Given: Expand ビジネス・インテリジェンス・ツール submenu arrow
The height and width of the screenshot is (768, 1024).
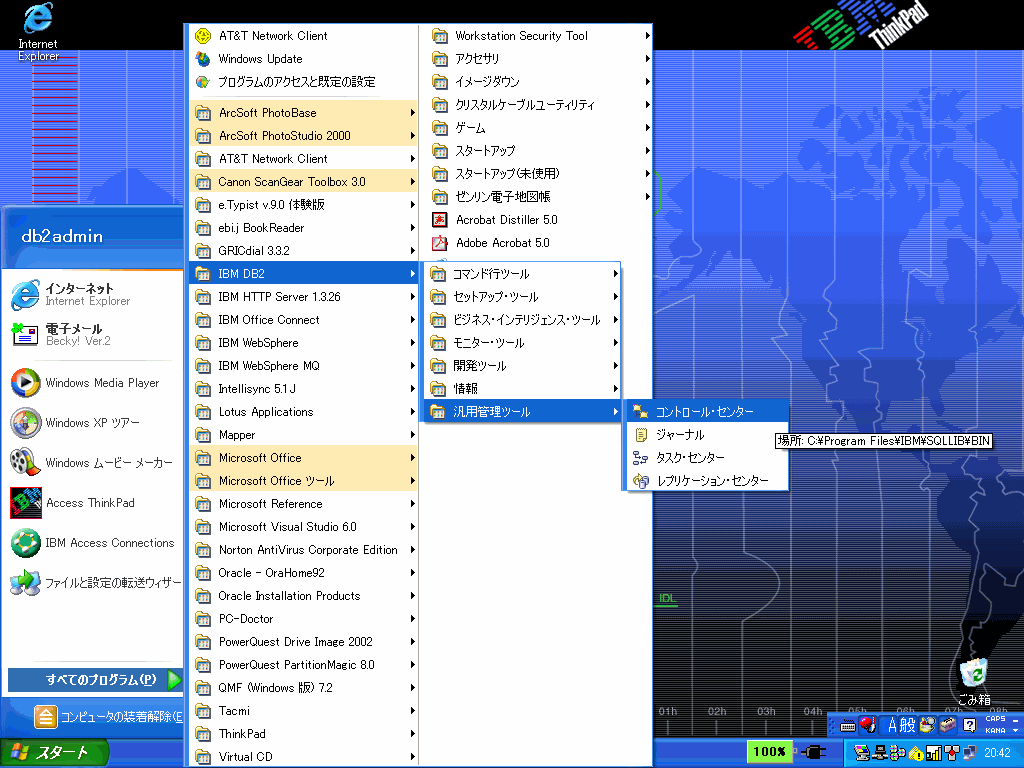Looking at the screenshot, I should 615,319.
